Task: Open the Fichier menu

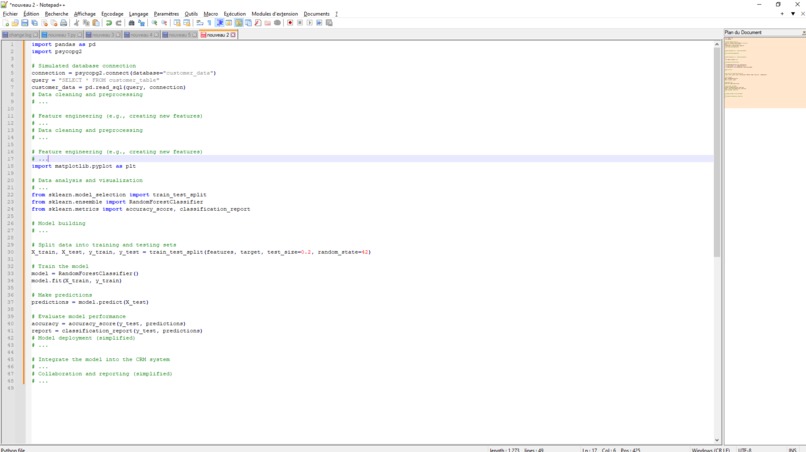Action: 10,14
